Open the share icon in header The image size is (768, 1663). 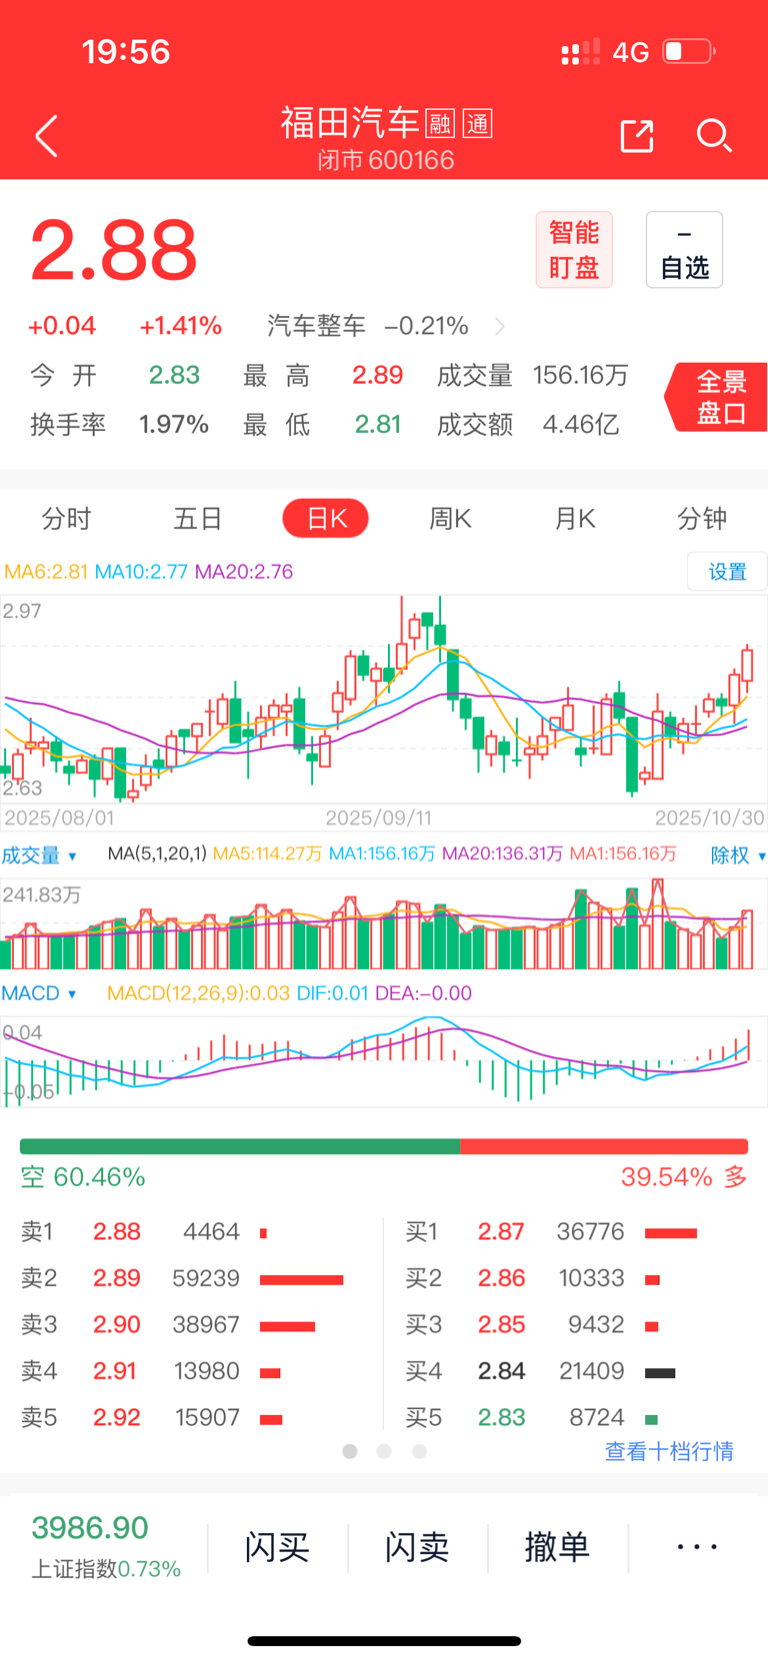click(637, 136)
